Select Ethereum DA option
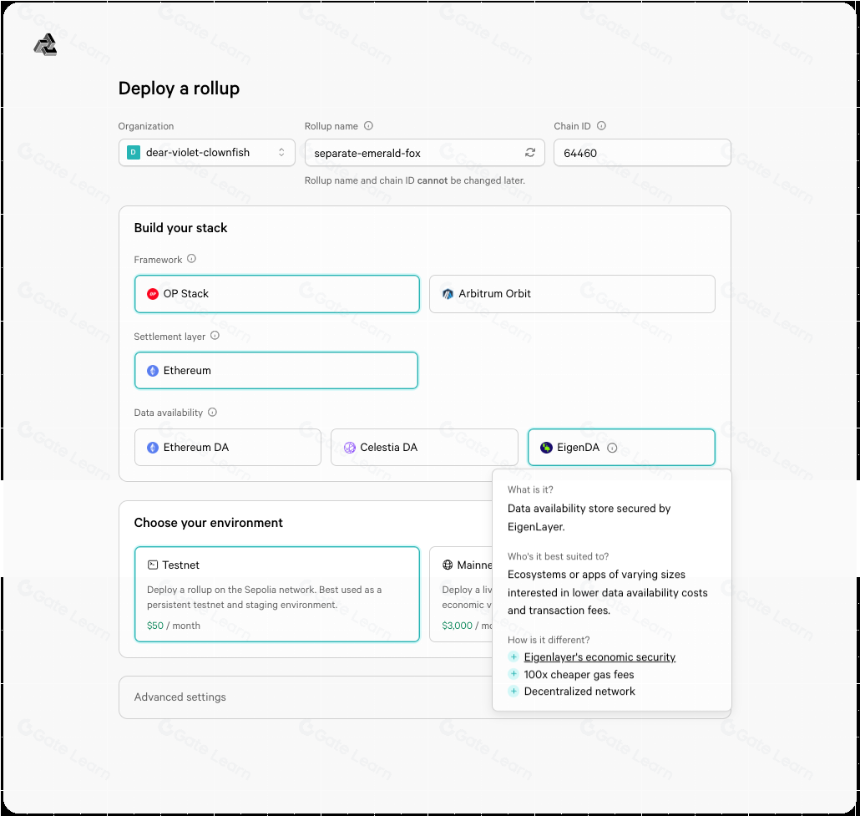This screenshot has width=860, height=816. (228, 447)
